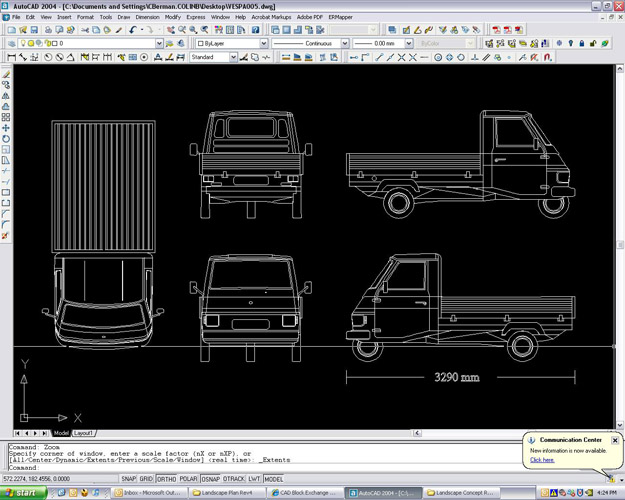Click the first Adobe PDF convert icon

coord(496,30)
